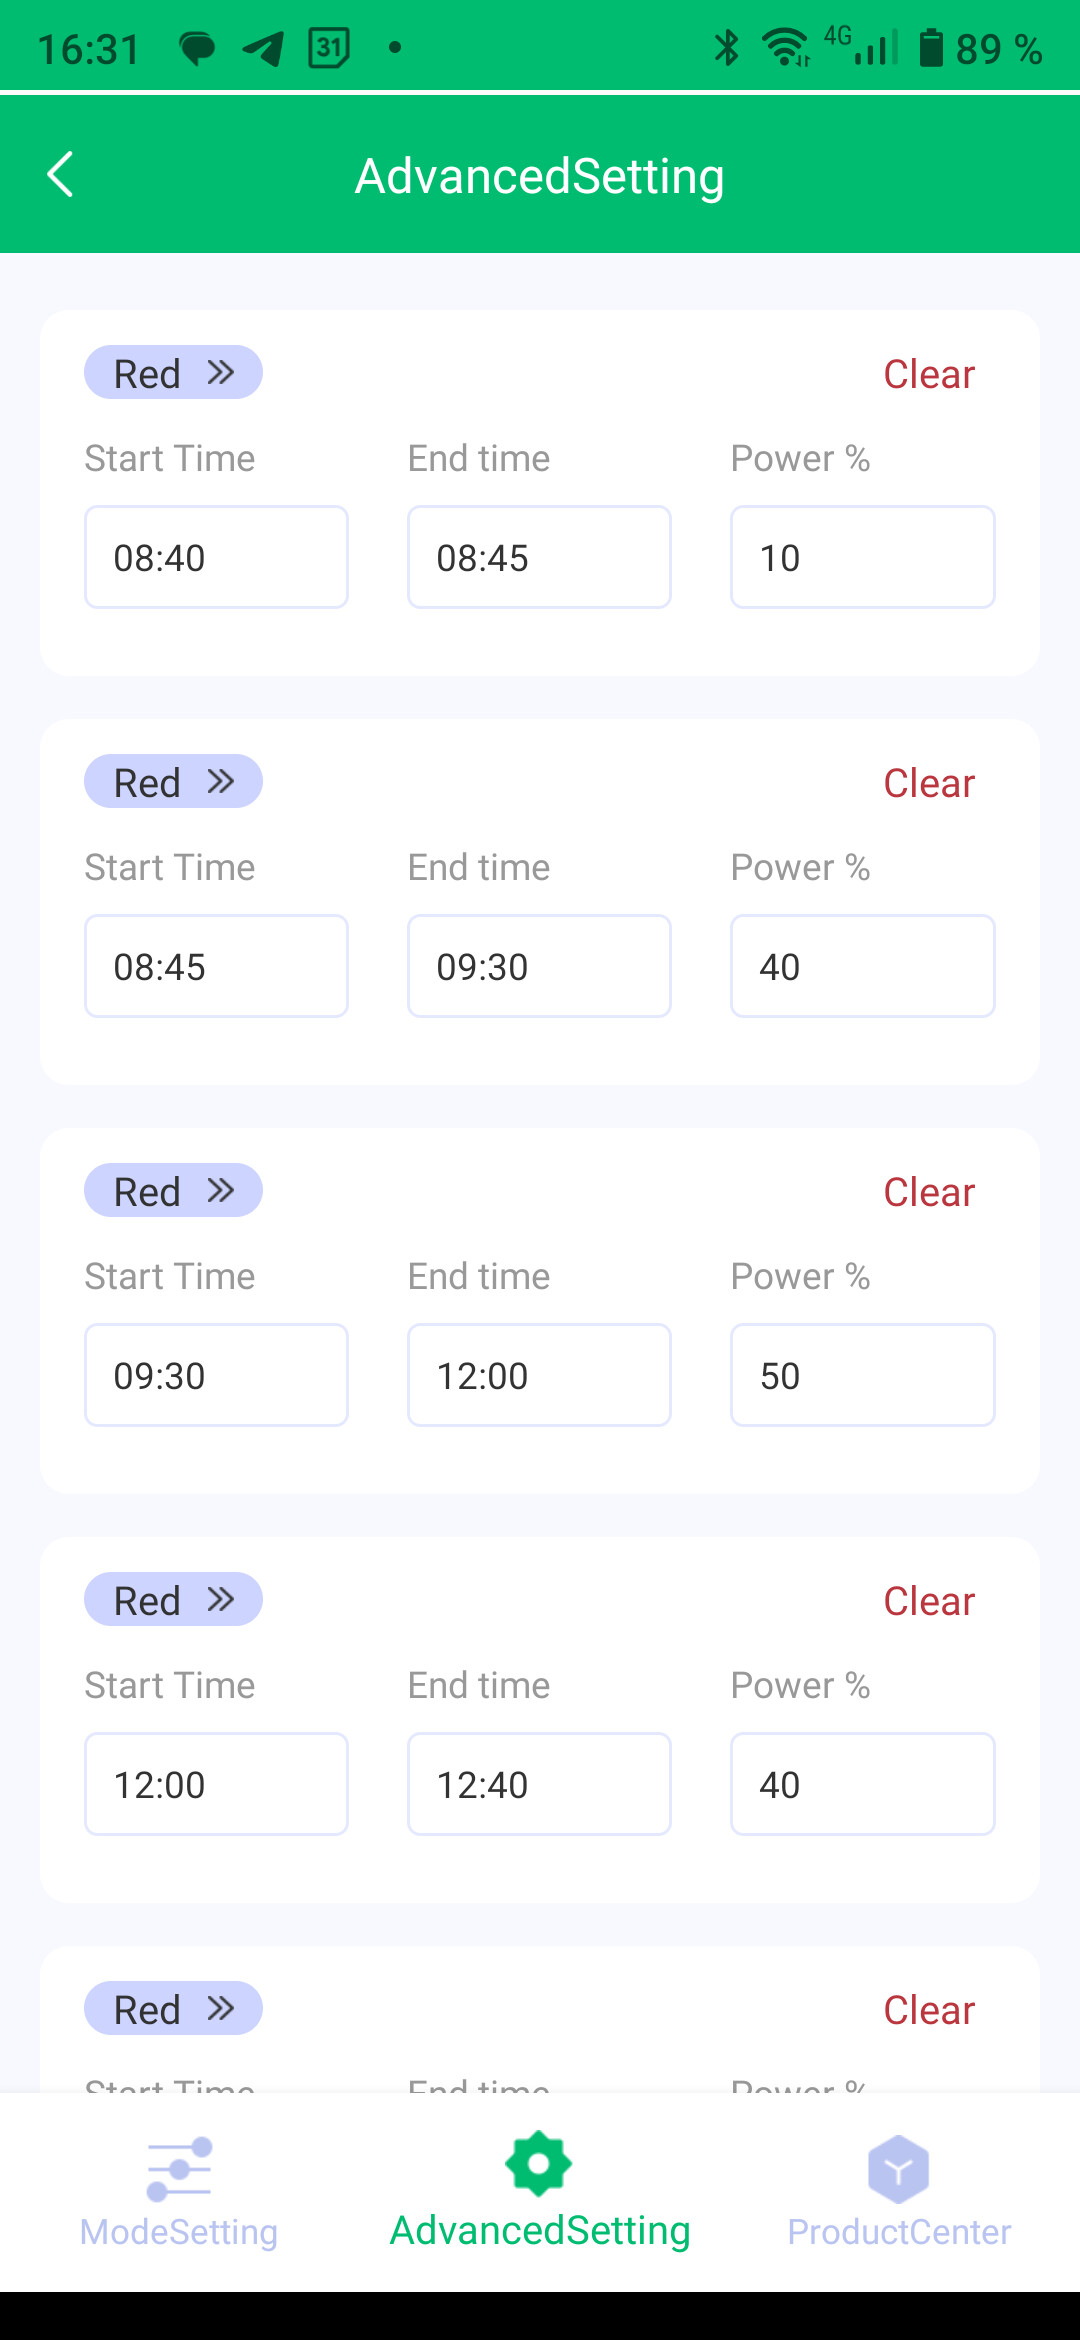The width and height of the screenshot is (1080, 2340).
Task: Tap the AdvancedSetting gear icon
Action: [539, 2164]
